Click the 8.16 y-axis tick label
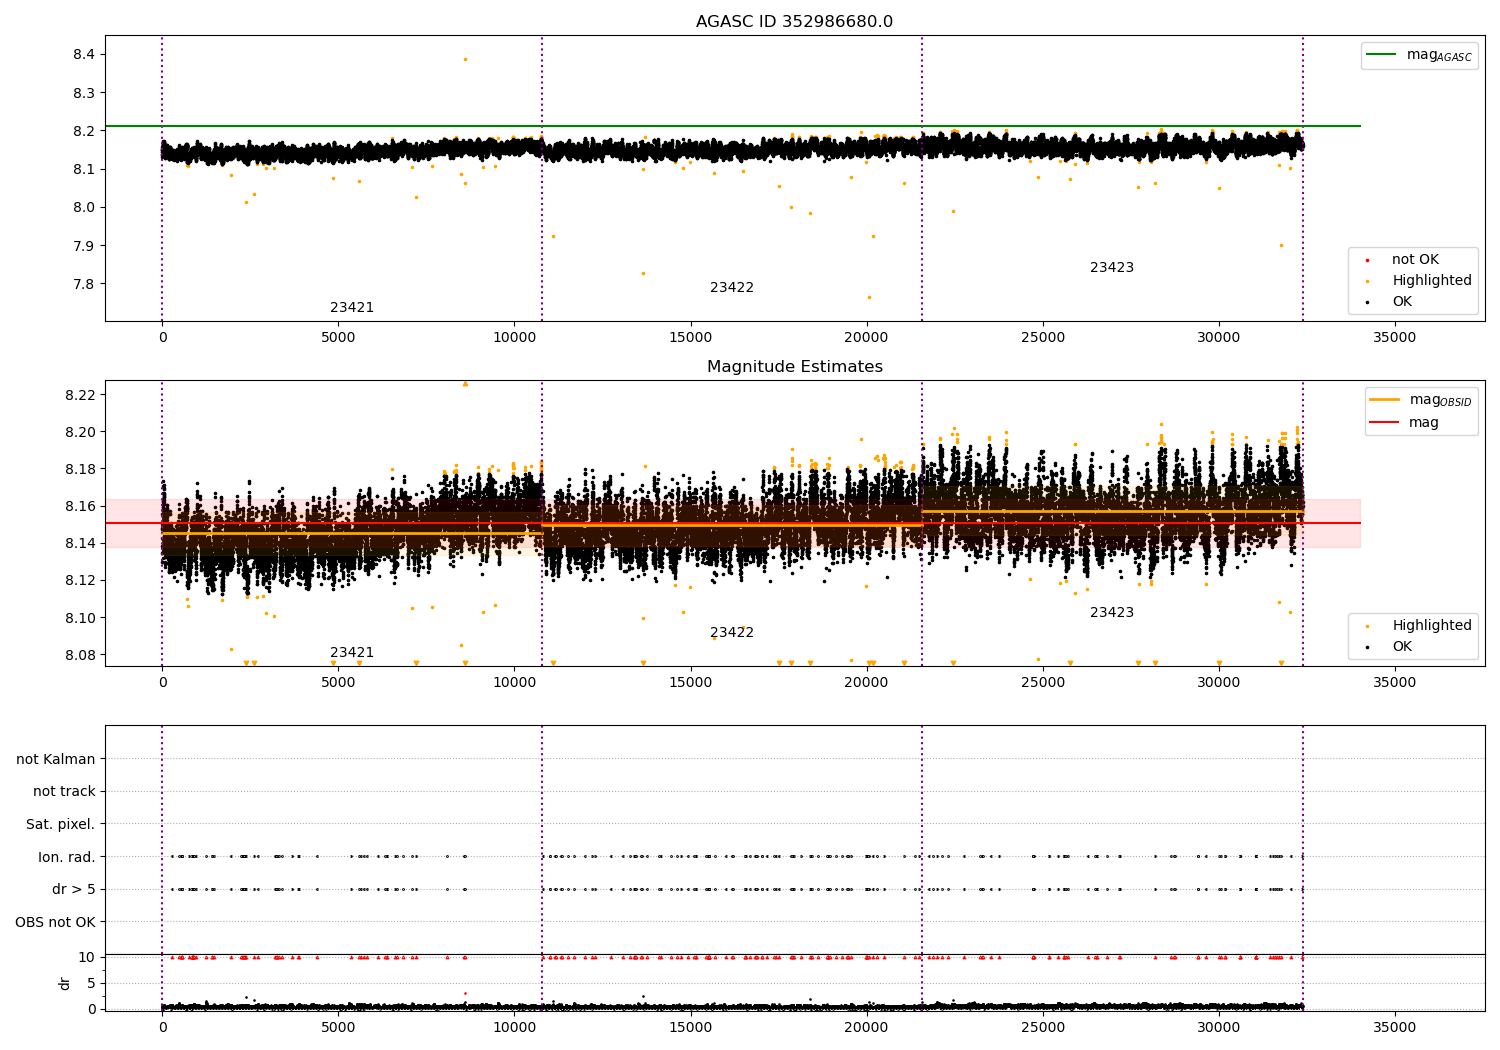This screenshot has height=1050, width=1500. (80, 506)
